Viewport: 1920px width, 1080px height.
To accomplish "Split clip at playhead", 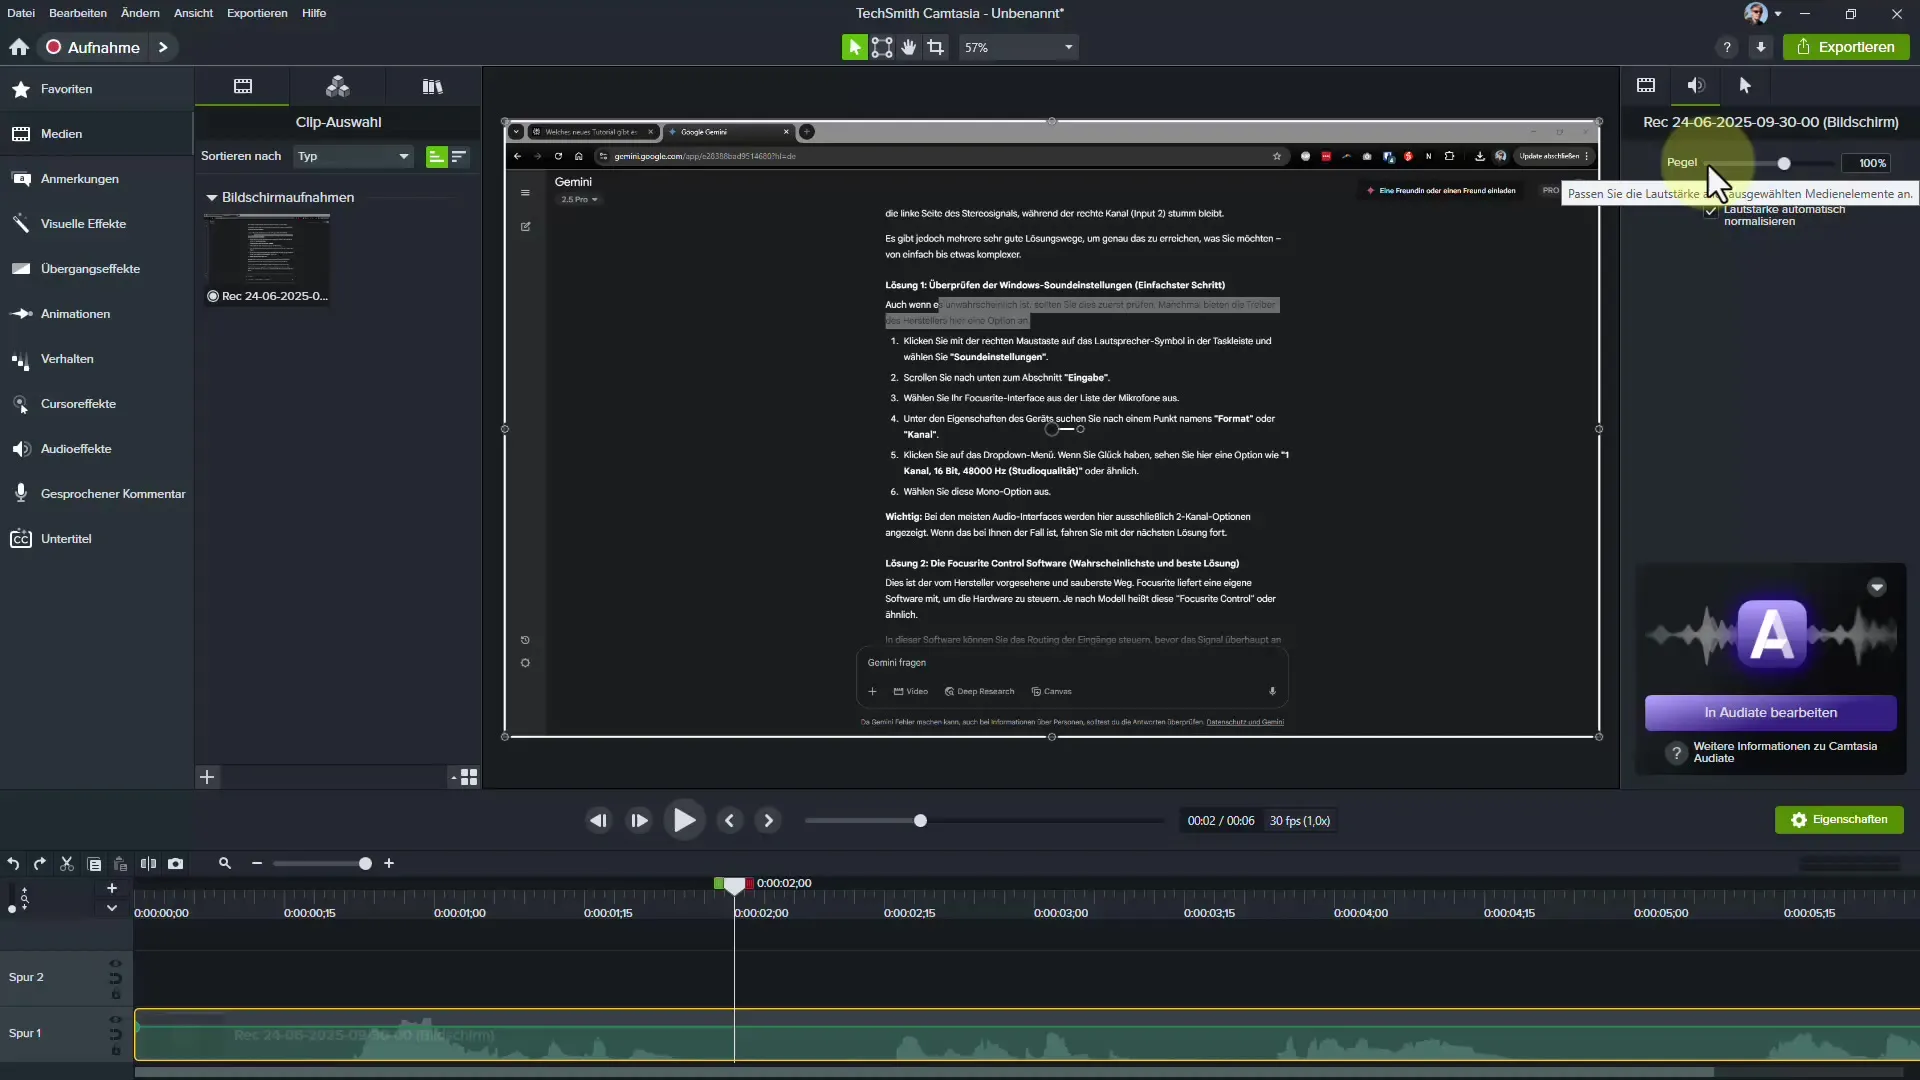I will [148, 864].
